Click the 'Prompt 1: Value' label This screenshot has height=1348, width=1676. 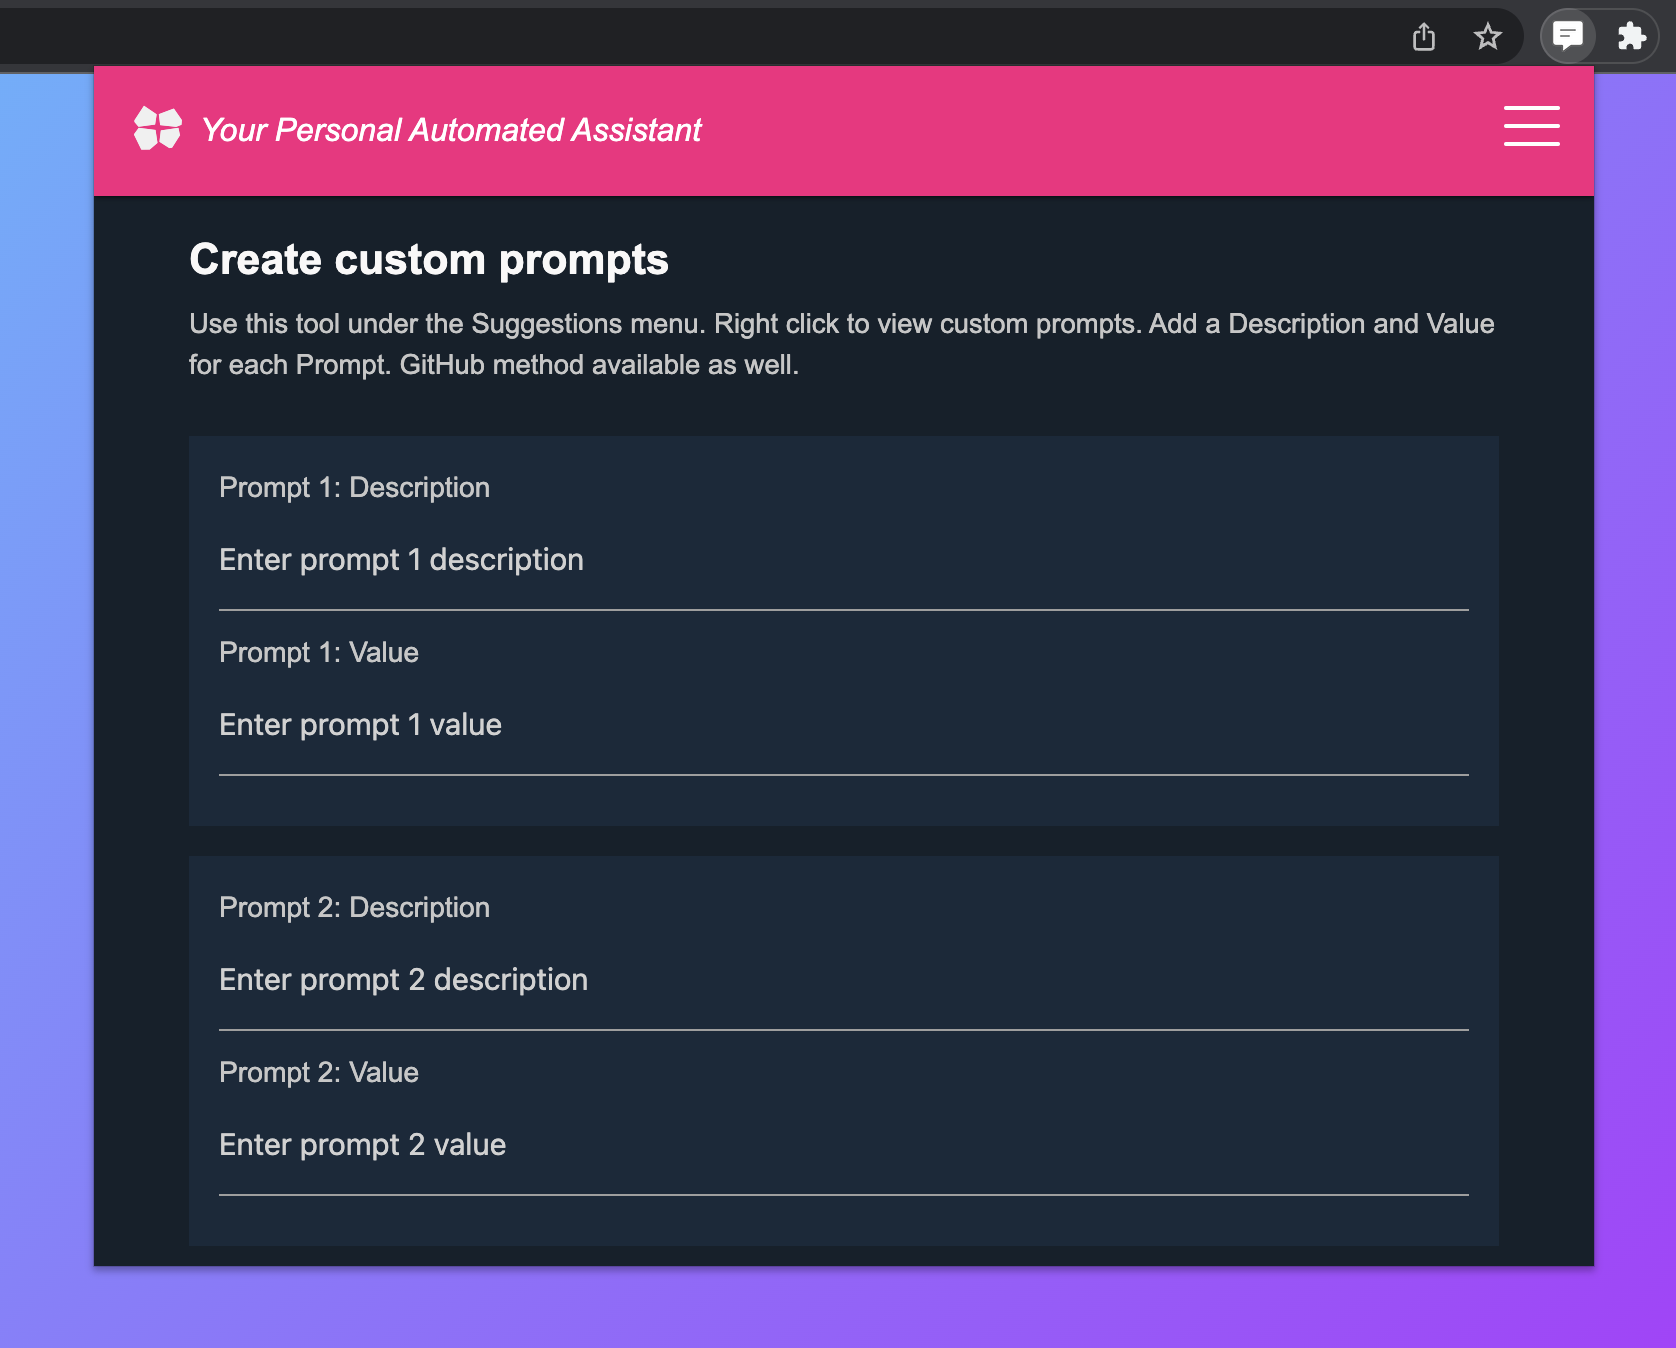[319, 653]
